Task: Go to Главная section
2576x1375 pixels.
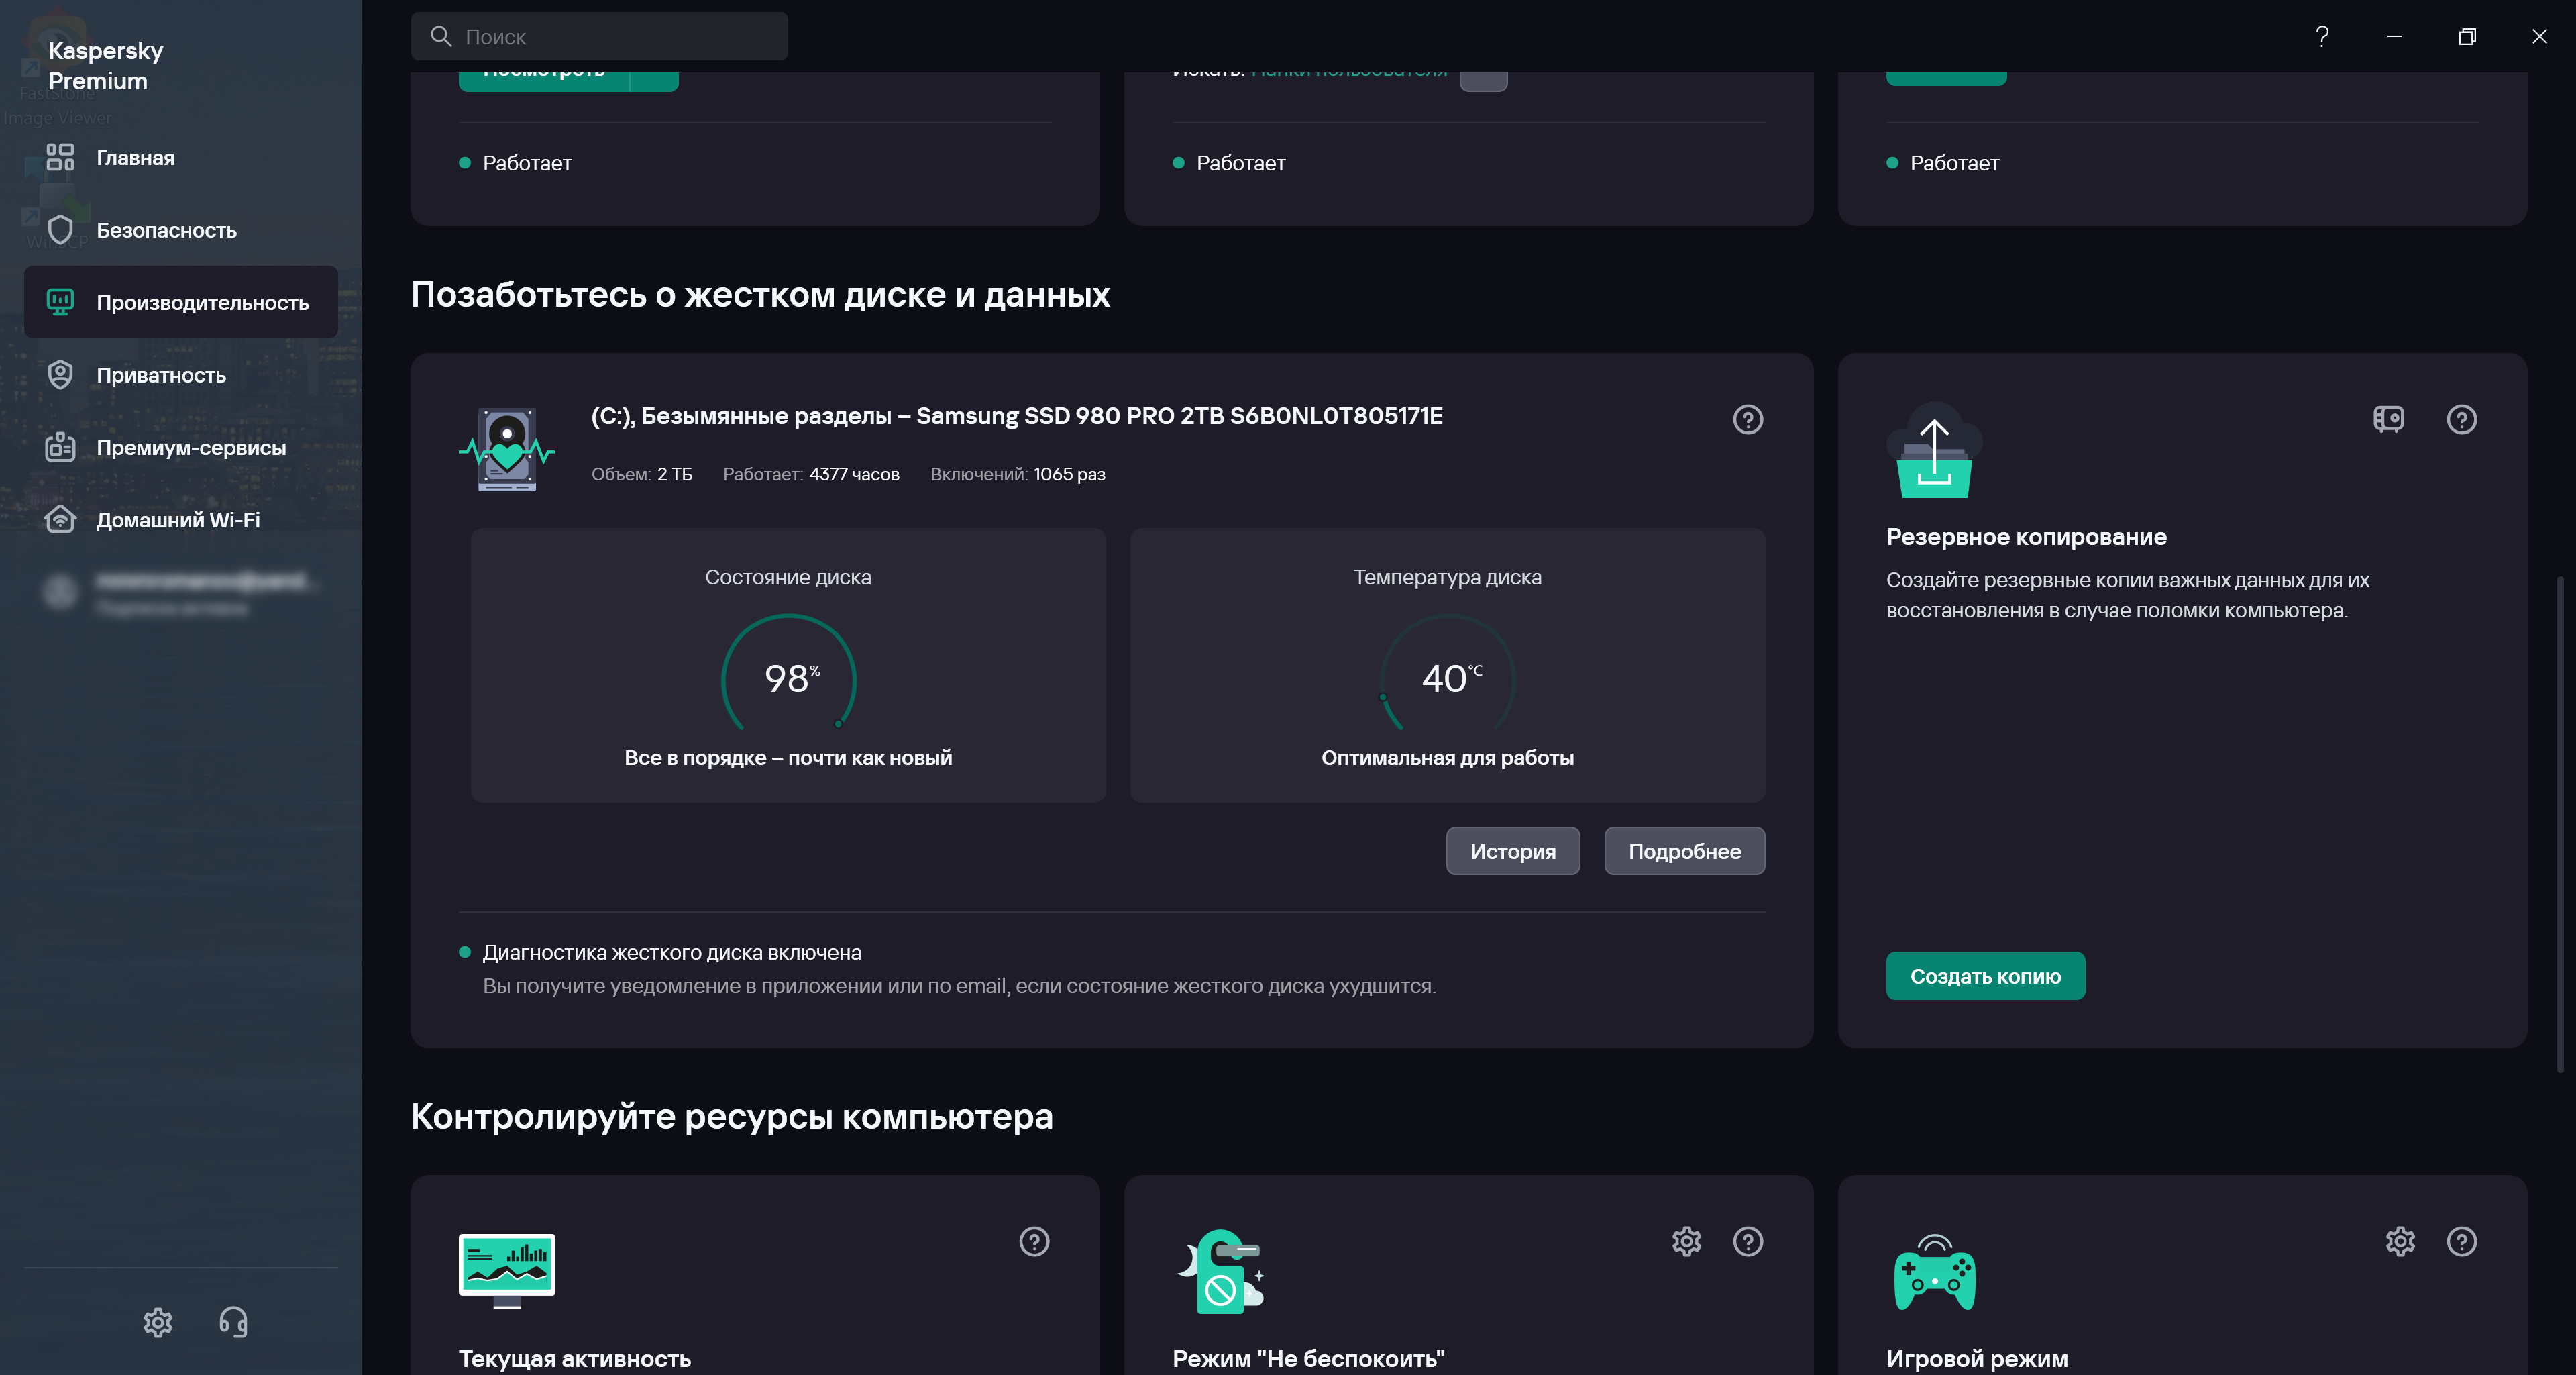Action: pos(135,158)
